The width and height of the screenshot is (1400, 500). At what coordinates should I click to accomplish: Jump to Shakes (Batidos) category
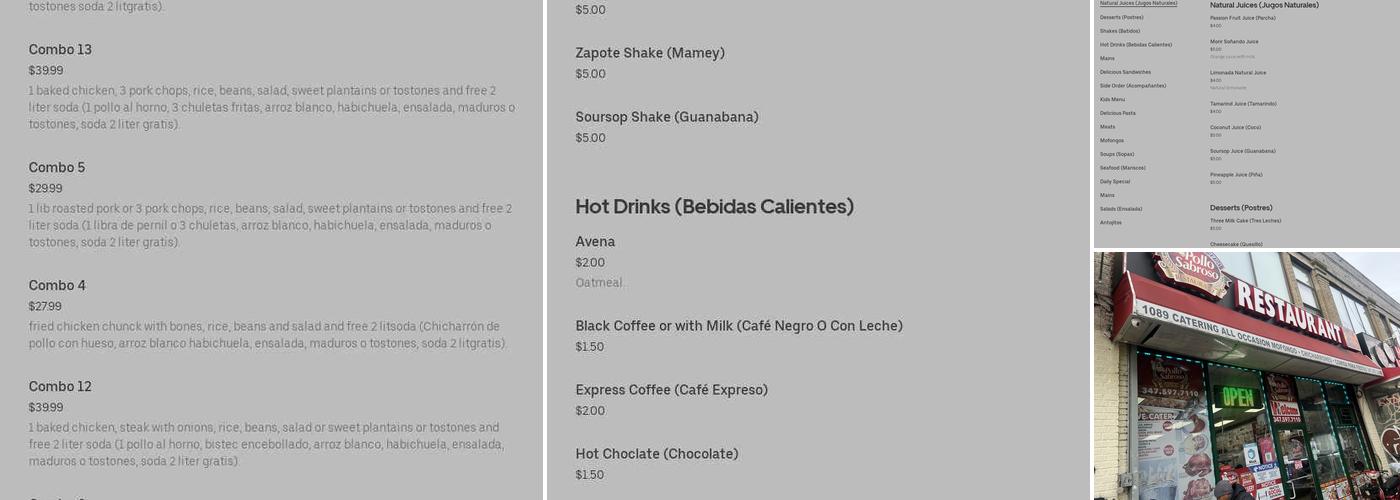click(x=1120, y=31)
